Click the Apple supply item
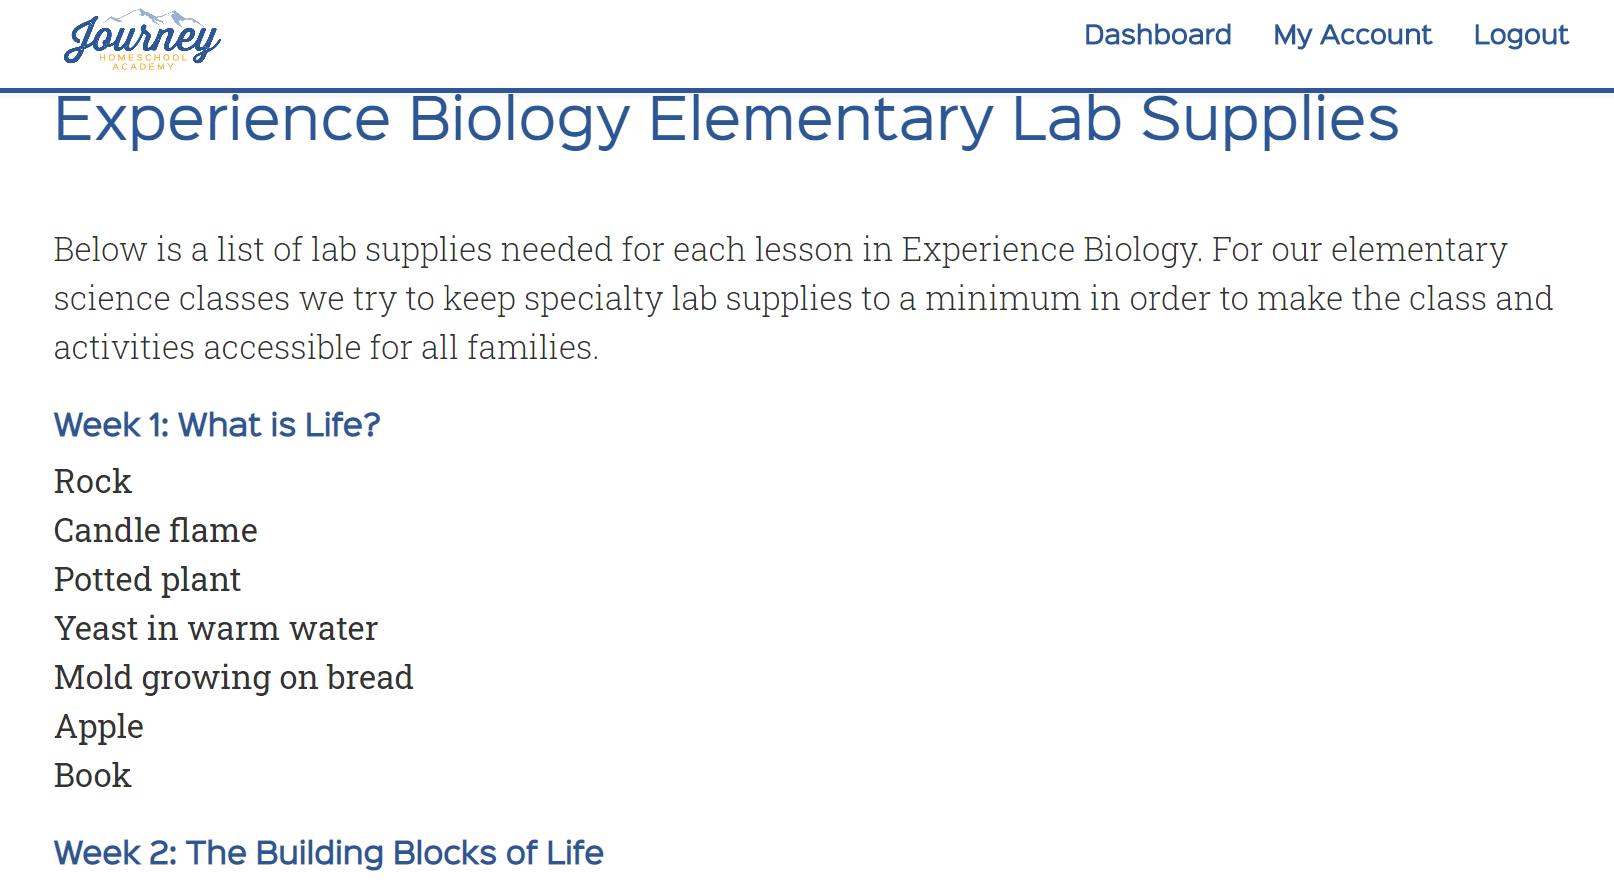The width and height of the screenshot is (1614, 883). (99, 727)
